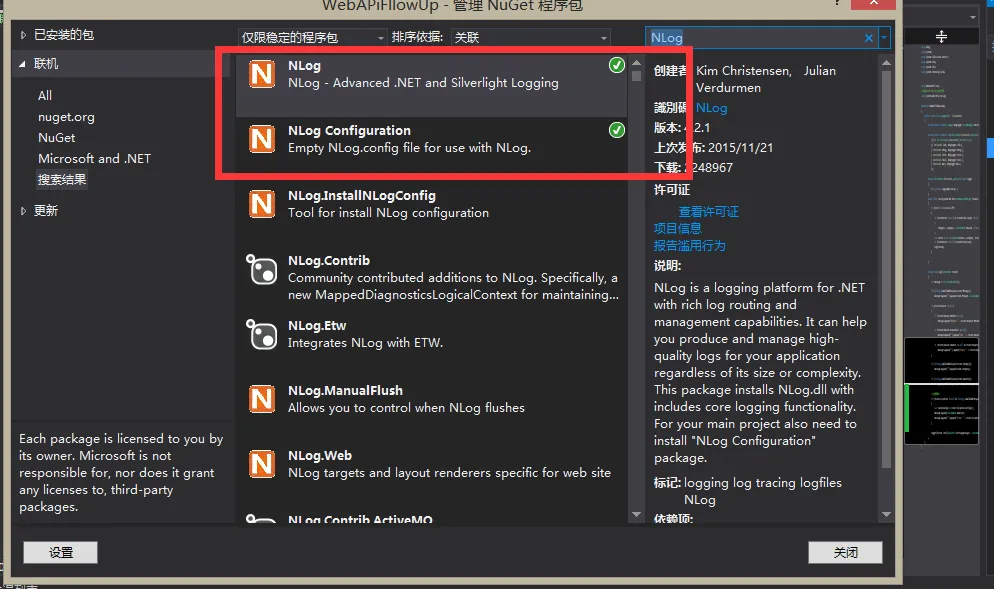Click the editor split icon behind the dialog
994x589 pixels.
coord(941,36)
